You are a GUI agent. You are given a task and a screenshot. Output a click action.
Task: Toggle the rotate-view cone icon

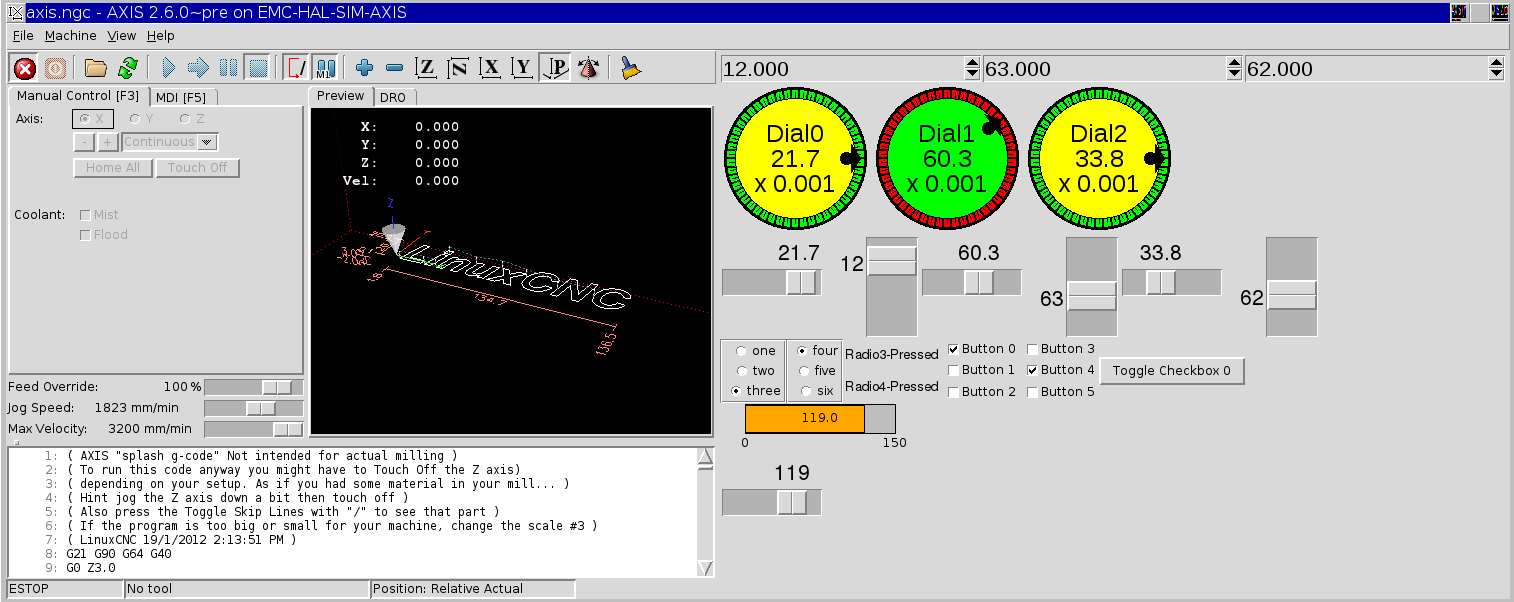[x=589, y=68]
